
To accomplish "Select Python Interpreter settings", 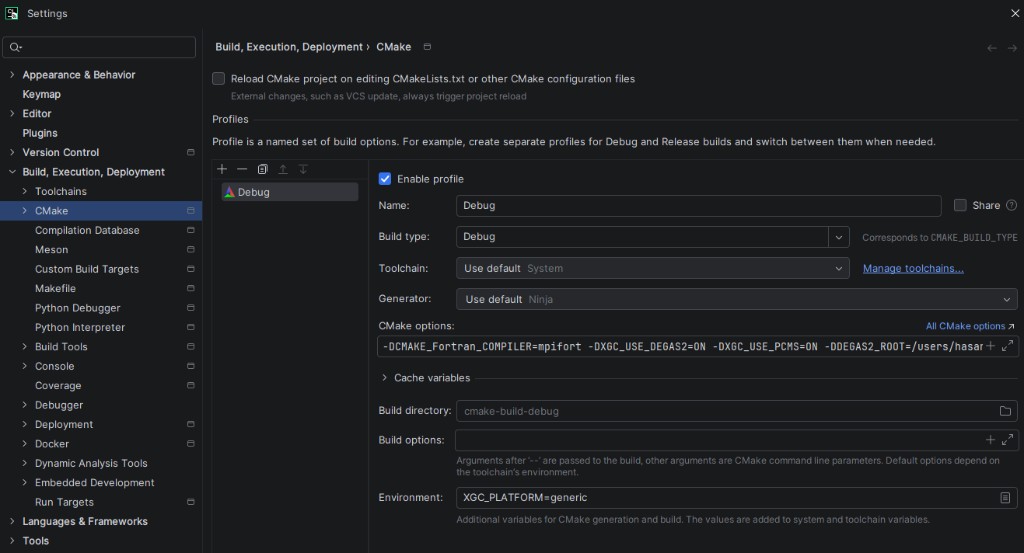I will 80,327.
